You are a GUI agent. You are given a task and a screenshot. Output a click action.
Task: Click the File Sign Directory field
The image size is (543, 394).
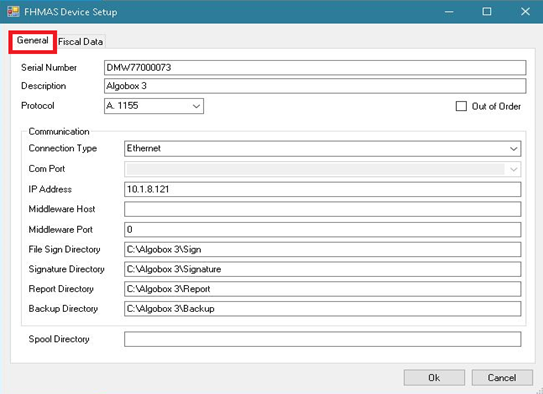[x=322, y=249]
